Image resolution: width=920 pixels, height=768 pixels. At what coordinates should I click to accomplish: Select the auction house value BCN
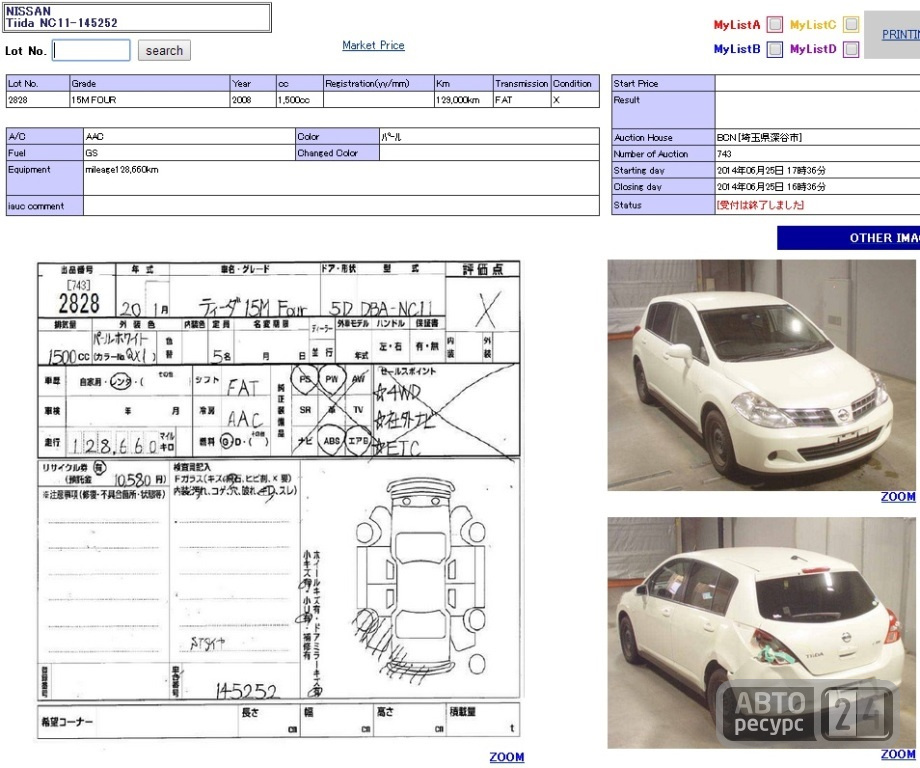coord(759,137)
